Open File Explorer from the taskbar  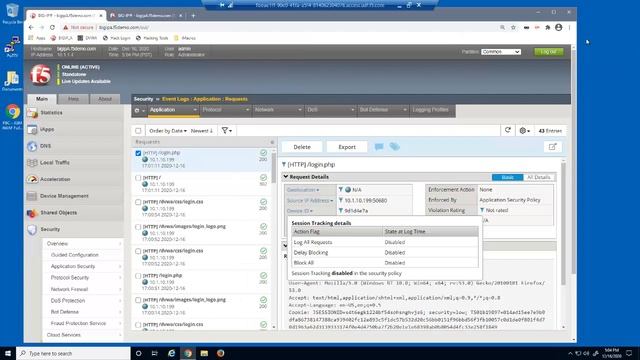coord(204,353)
